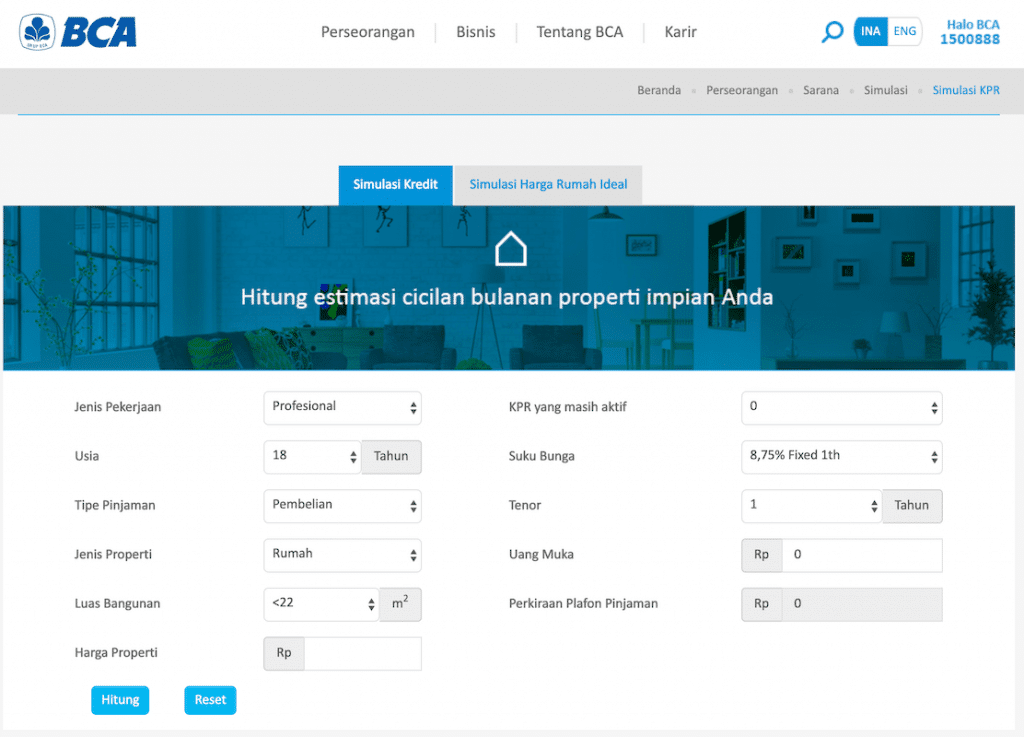Open the Jenis Properti dropdown
1024x737 pixels.
pos(342,554)
